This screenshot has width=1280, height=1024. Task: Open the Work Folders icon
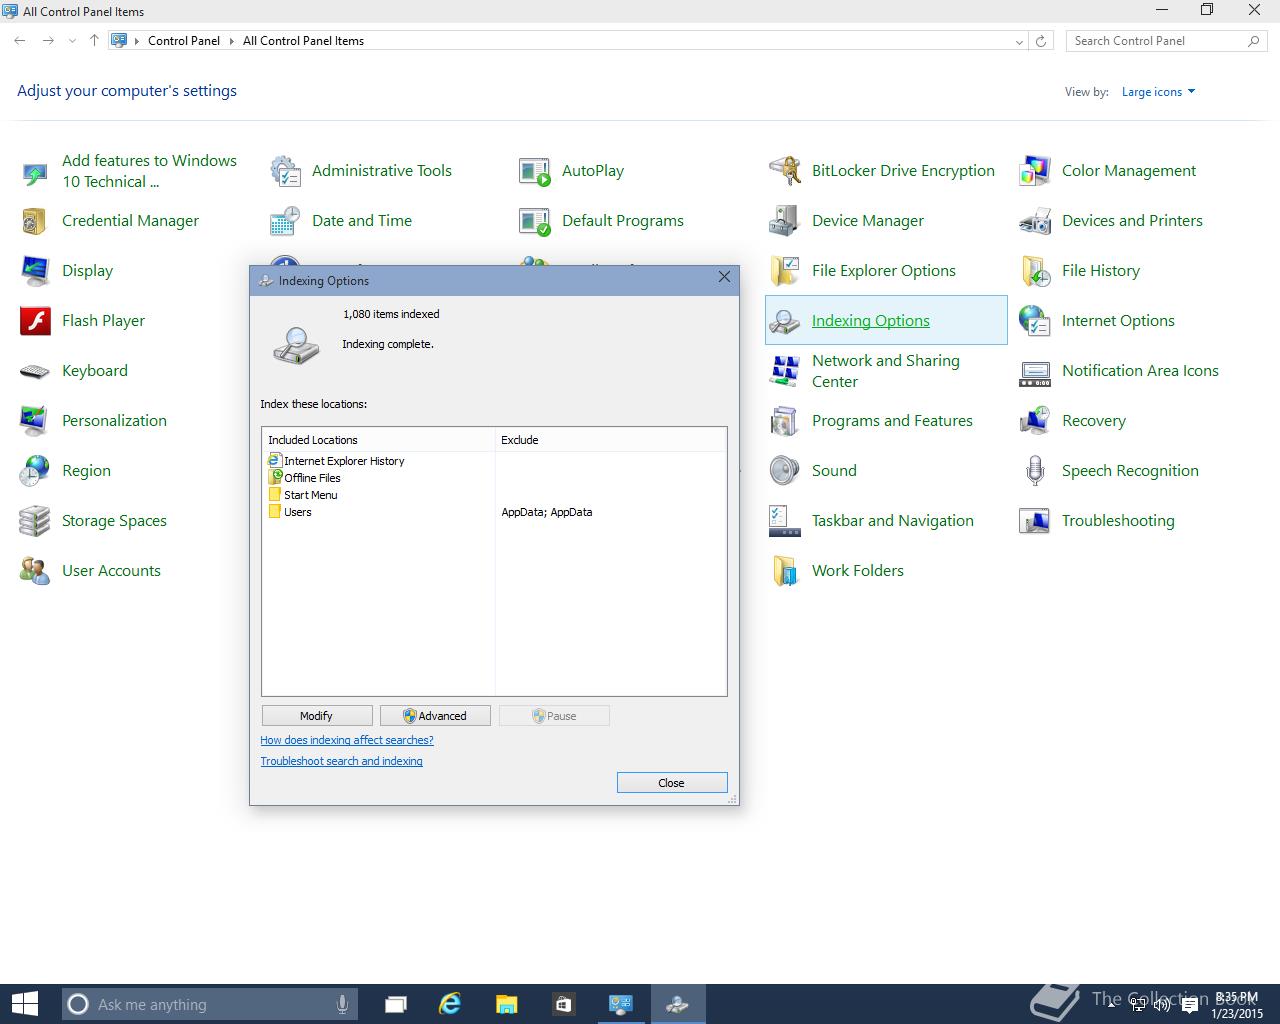click(x=785, y=571)
